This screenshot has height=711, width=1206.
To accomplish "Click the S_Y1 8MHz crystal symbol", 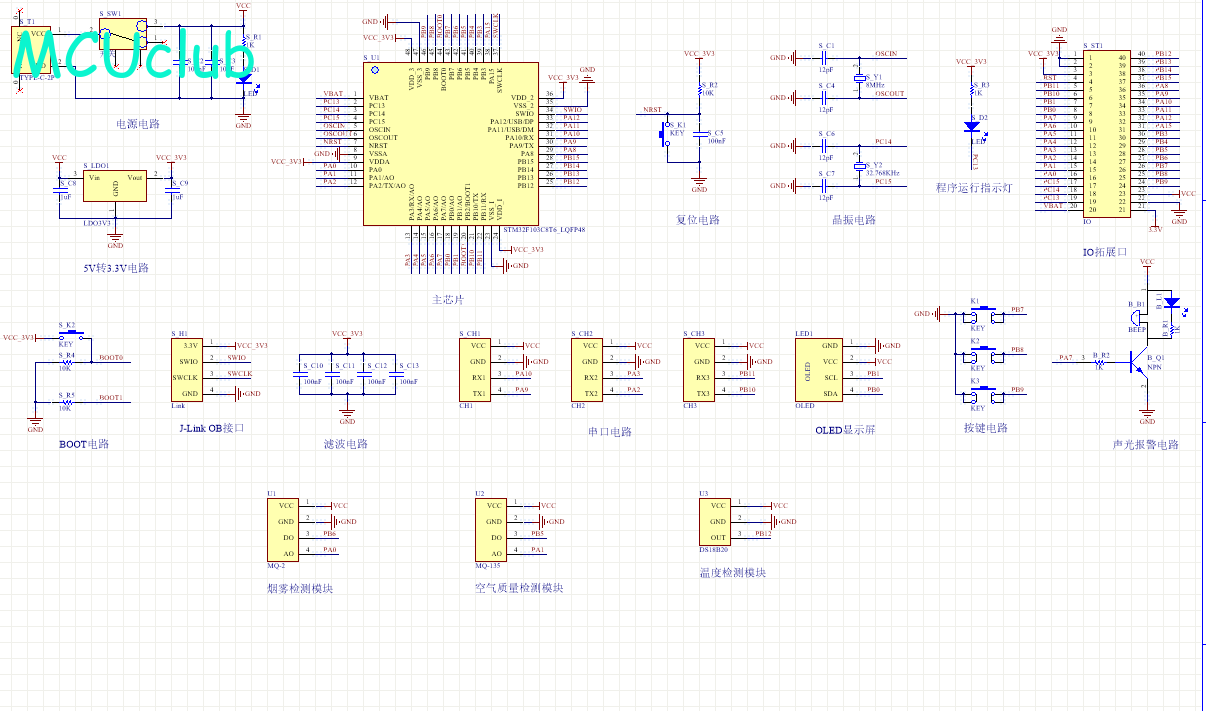I will click(x=858, y=77).
